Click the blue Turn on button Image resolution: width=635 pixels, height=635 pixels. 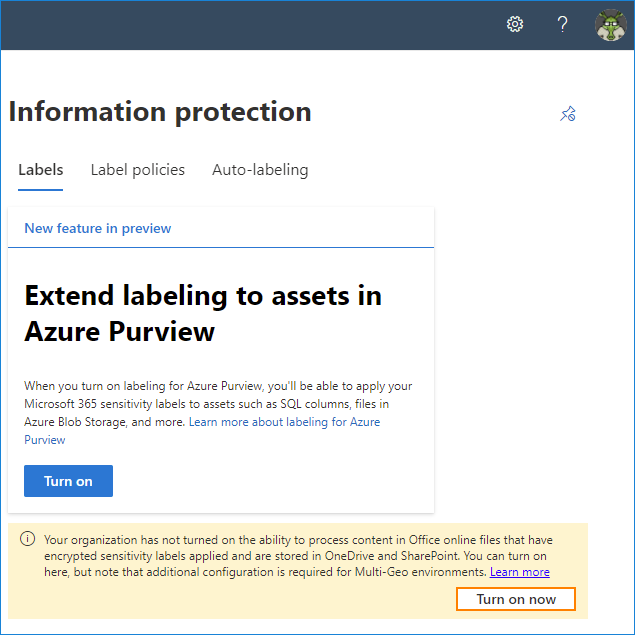pyautogui.click(x=68, y=481)
